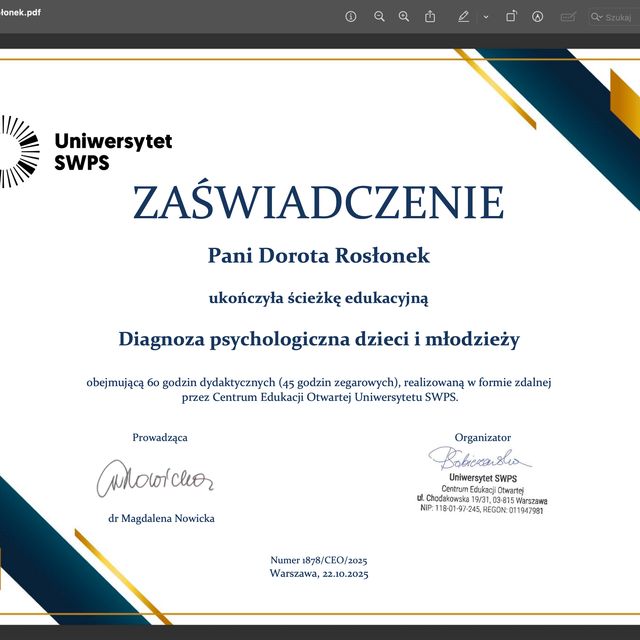Click the PDF file name in title bar
This screenshot has height=640, width=640.
click(x=20, y=12)
